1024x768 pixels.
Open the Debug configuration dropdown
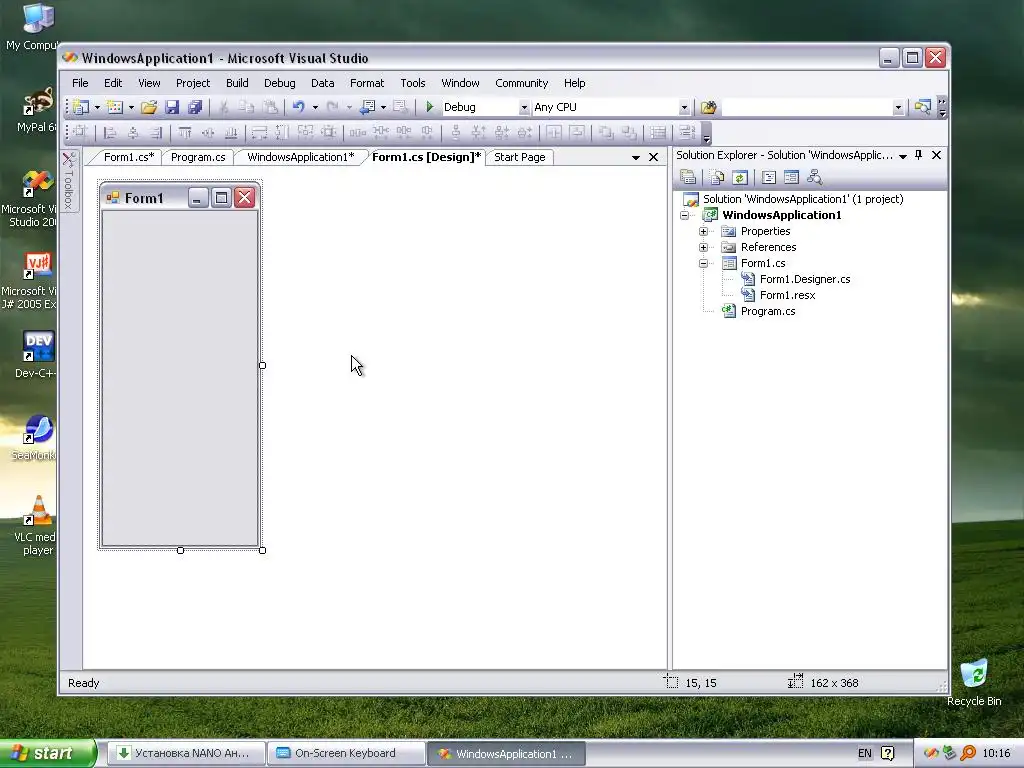coord(524,107)
